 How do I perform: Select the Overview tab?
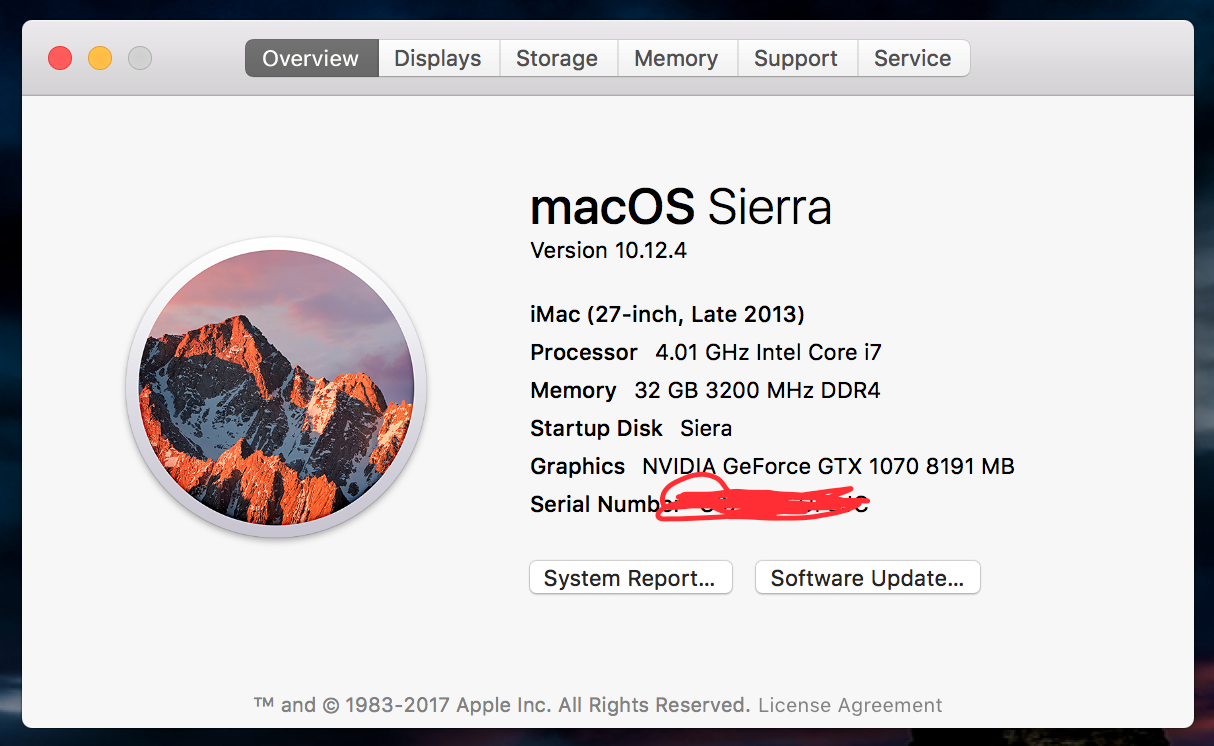coord(311,58)
